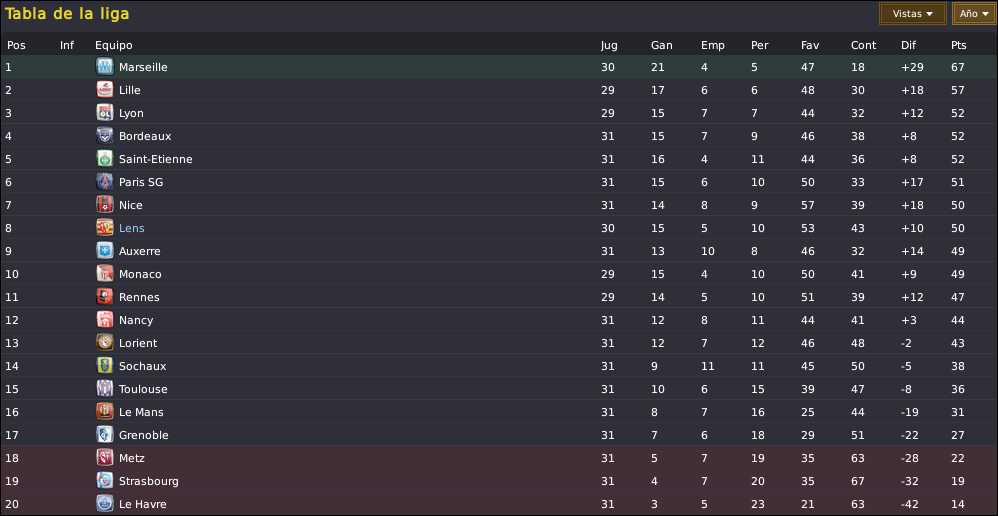Sort standings by Dif column header

click(x=908, y=45)
